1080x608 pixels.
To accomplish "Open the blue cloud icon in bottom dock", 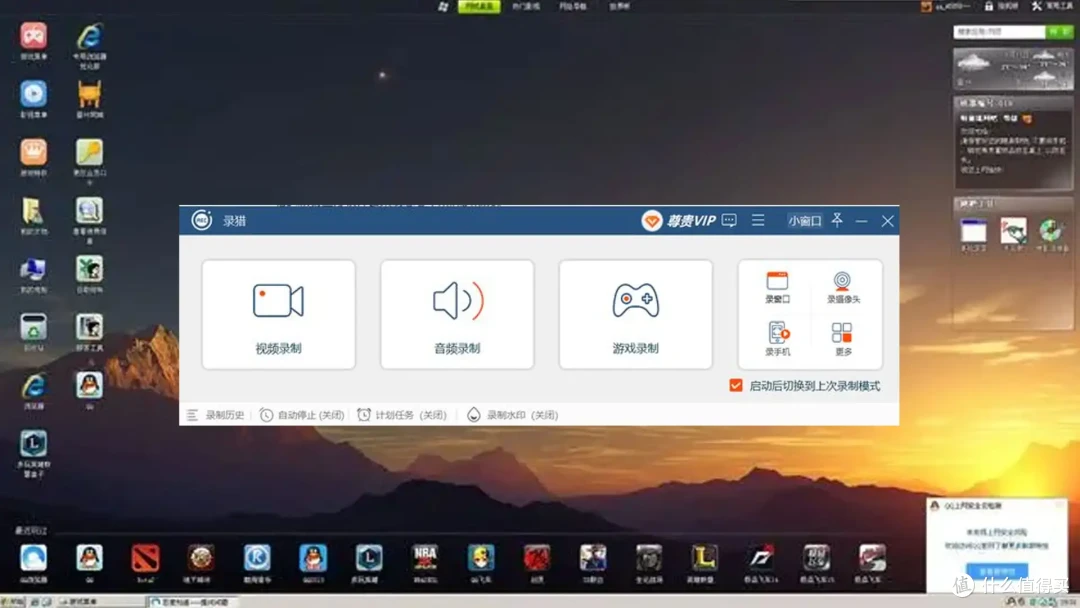I will pyautogui.click(x=33, y=558).
